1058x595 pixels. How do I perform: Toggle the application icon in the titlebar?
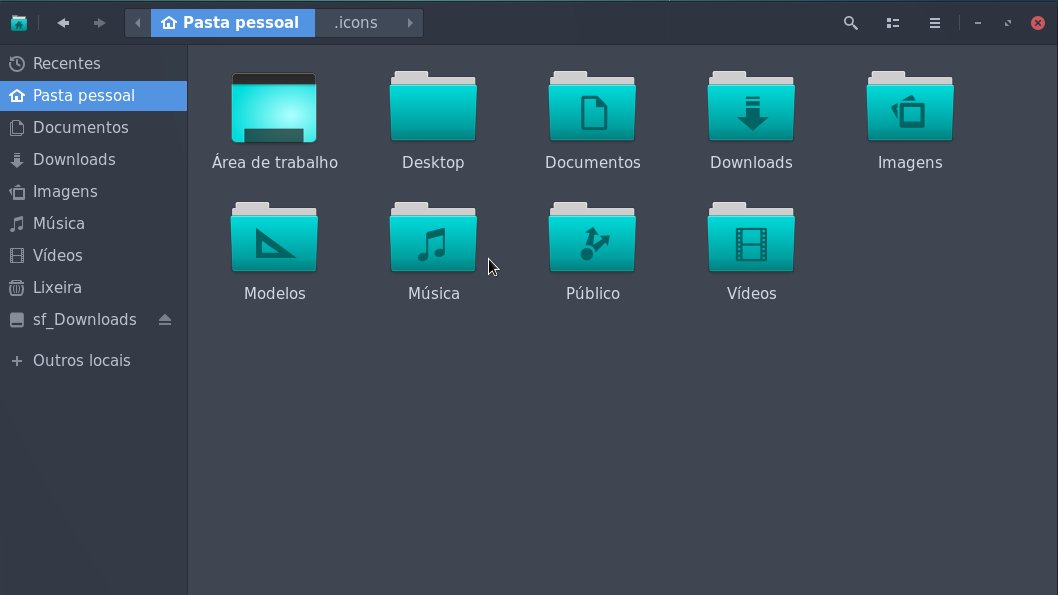pyautogui.click(x=19, y=22)
